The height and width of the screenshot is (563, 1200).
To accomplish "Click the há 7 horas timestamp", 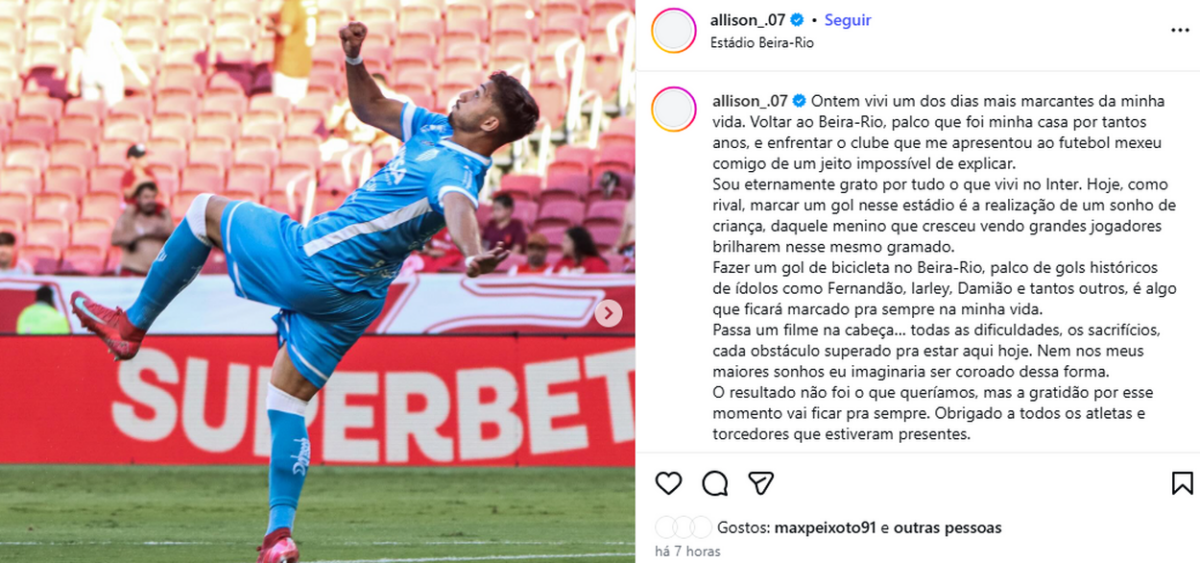I will (x=686, y=550).
